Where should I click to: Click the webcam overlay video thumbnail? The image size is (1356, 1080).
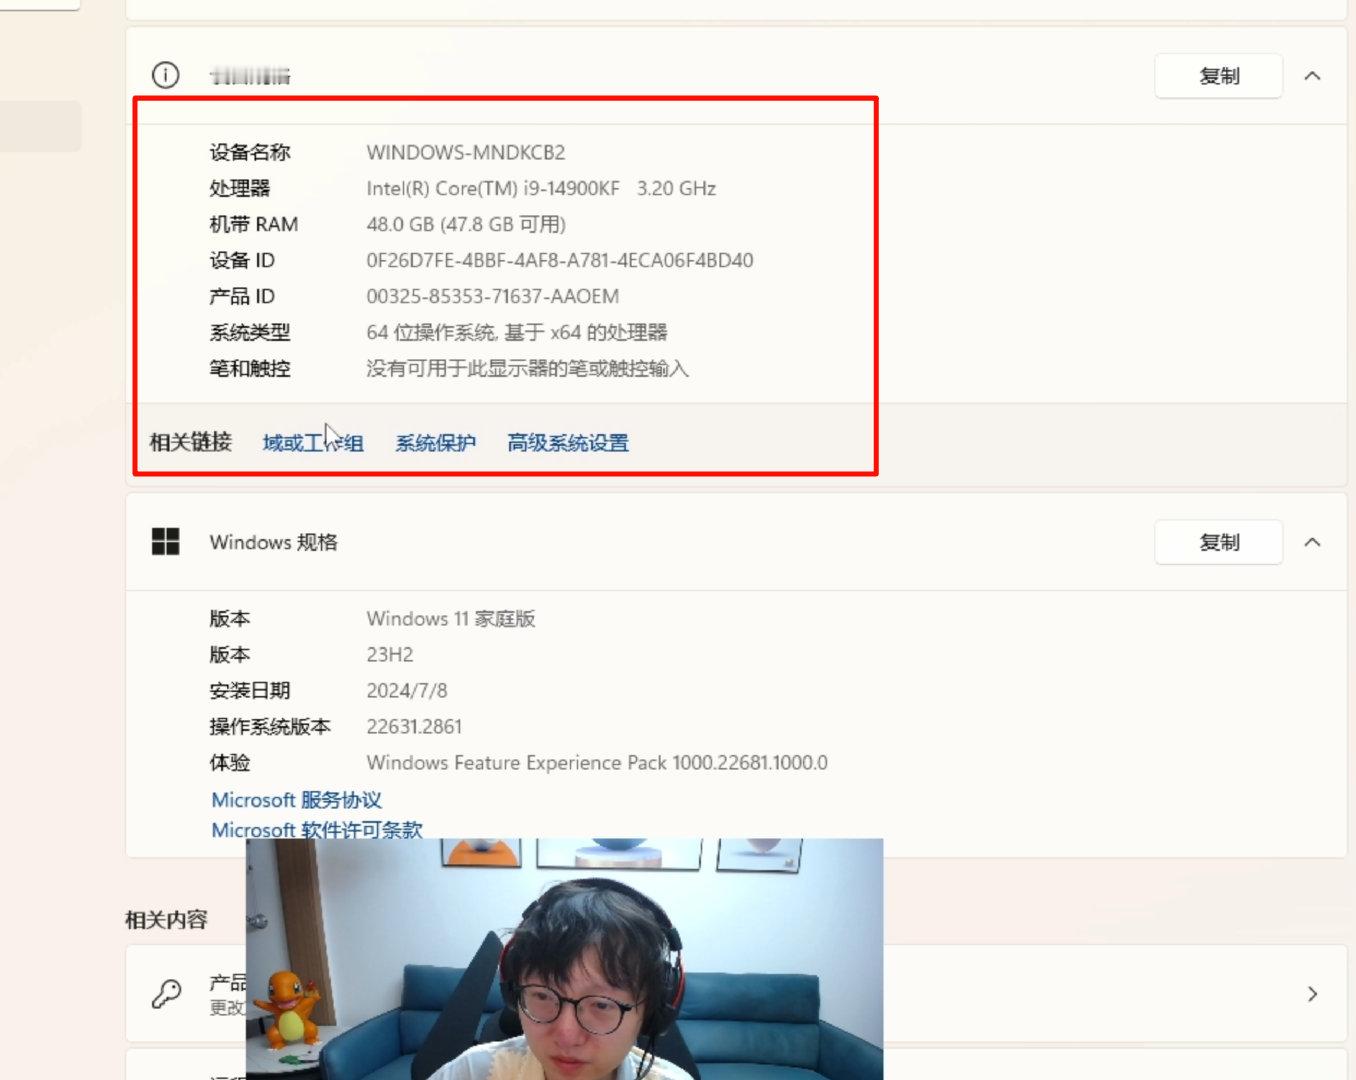click(x=565, y=959)
